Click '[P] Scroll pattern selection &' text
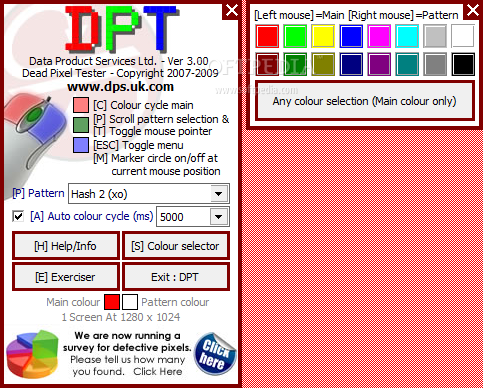Image resolution: width=483 pixels, height=388 pixels. tap(161, 119)
